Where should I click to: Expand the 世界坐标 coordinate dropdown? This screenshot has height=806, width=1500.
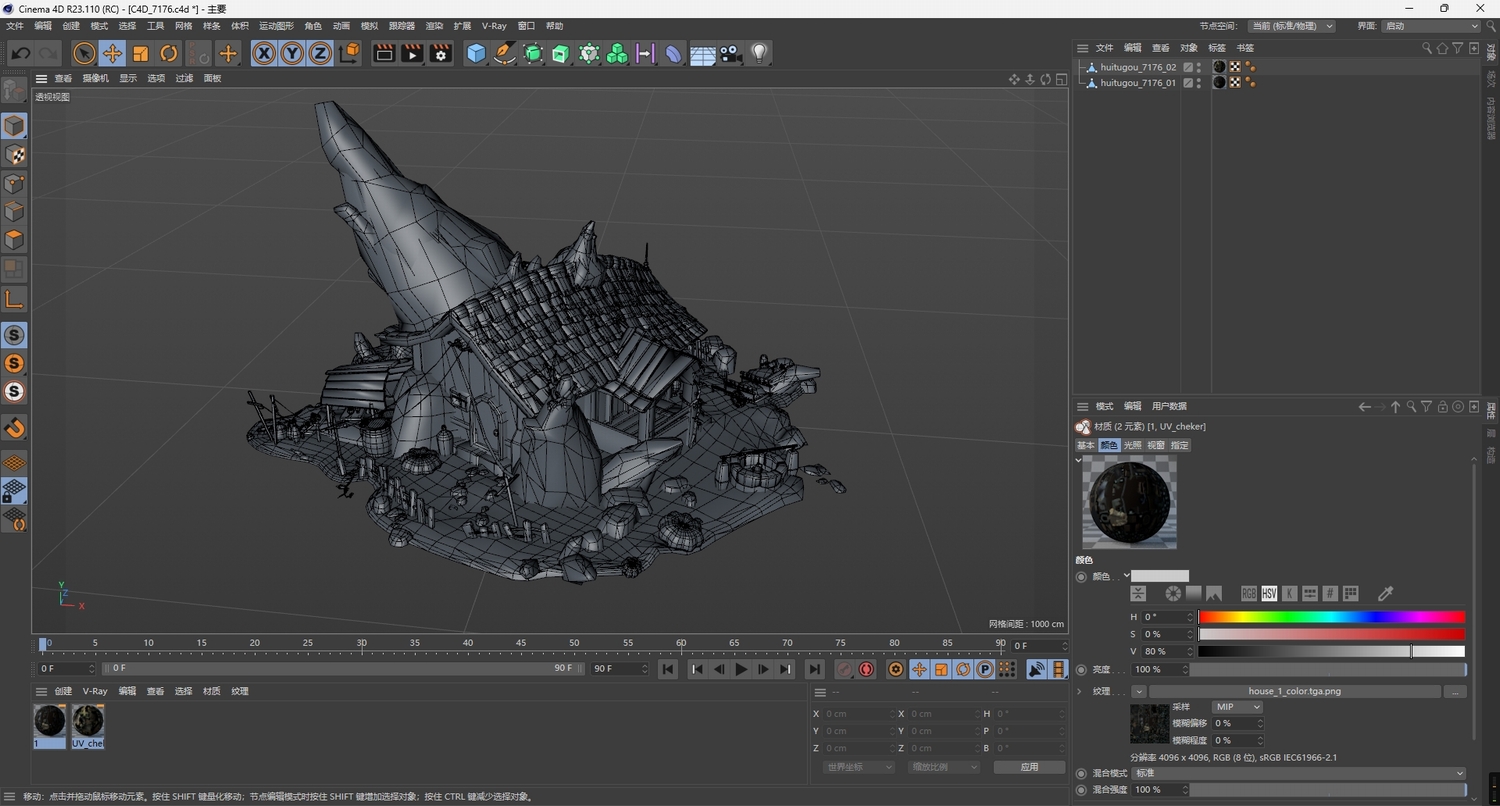click(x=858, y=767)
